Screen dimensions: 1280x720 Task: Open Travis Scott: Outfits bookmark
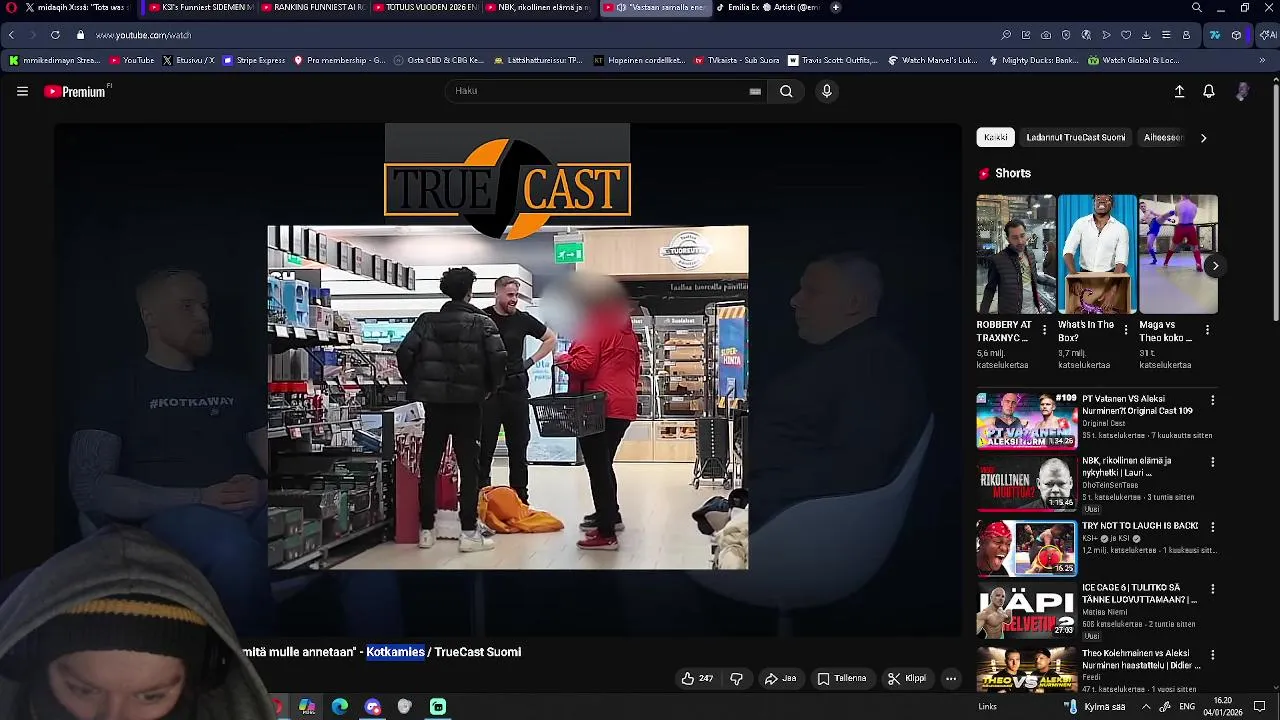833,60
